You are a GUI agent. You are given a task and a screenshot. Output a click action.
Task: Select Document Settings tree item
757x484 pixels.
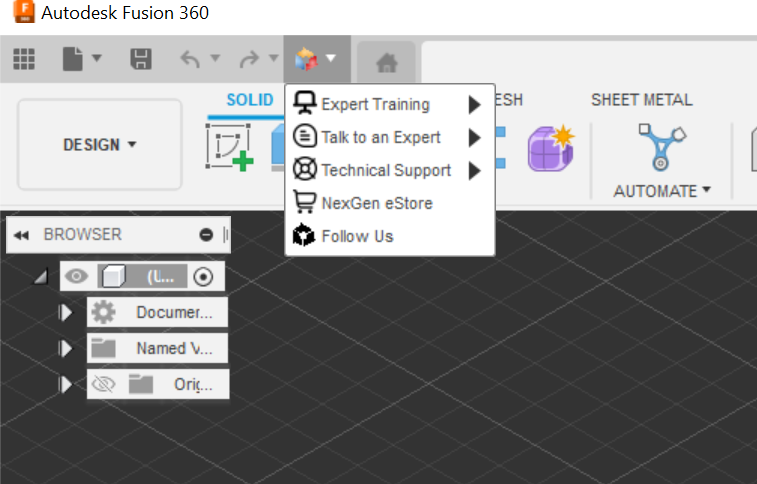tap(157, 312)
